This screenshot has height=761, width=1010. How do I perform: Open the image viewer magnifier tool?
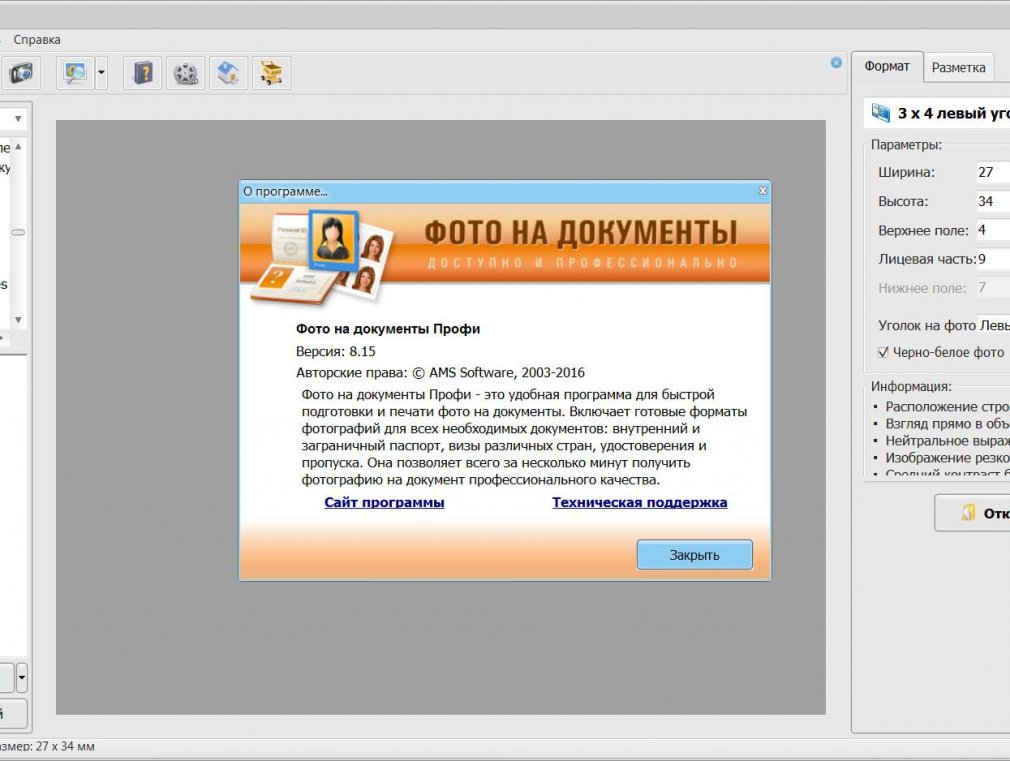pyautogui.click(x=75, y=72)
